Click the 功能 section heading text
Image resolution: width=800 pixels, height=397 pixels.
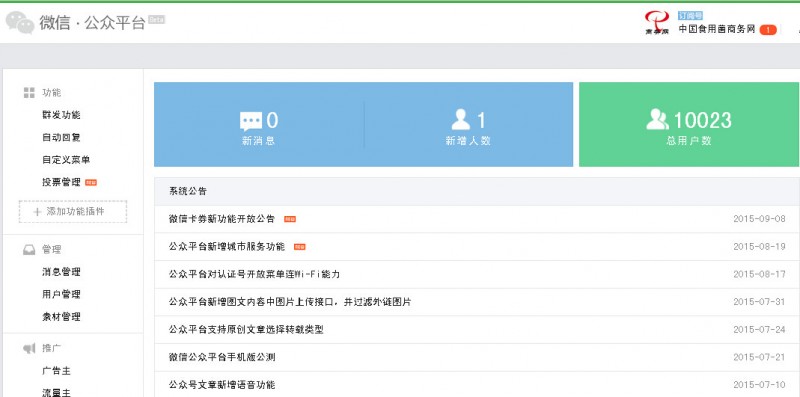click(52, 93)
